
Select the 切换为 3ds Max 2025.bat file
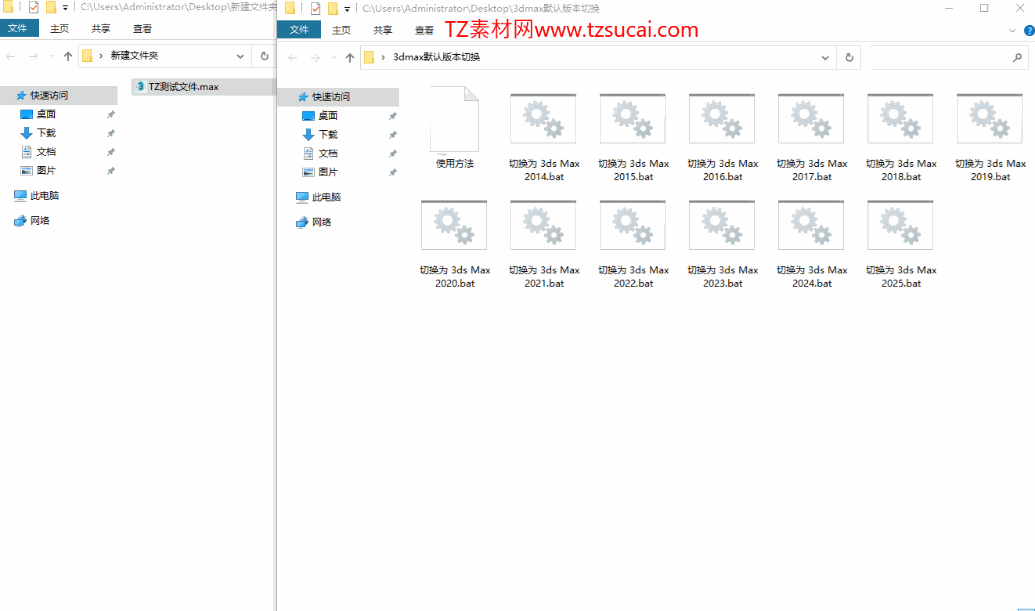coord(900,243)
